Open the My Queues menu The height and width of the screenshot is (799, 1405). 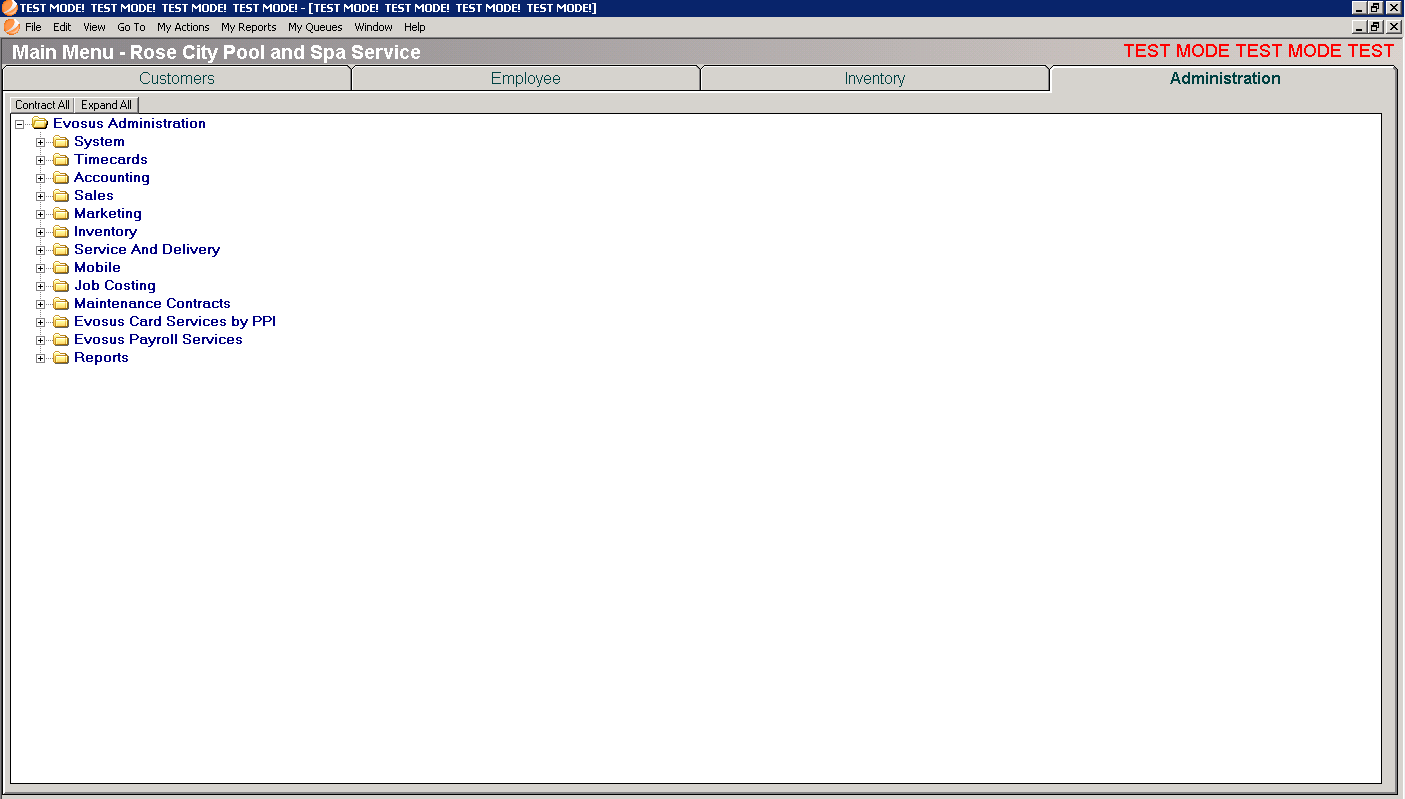(x=315, y=27)
